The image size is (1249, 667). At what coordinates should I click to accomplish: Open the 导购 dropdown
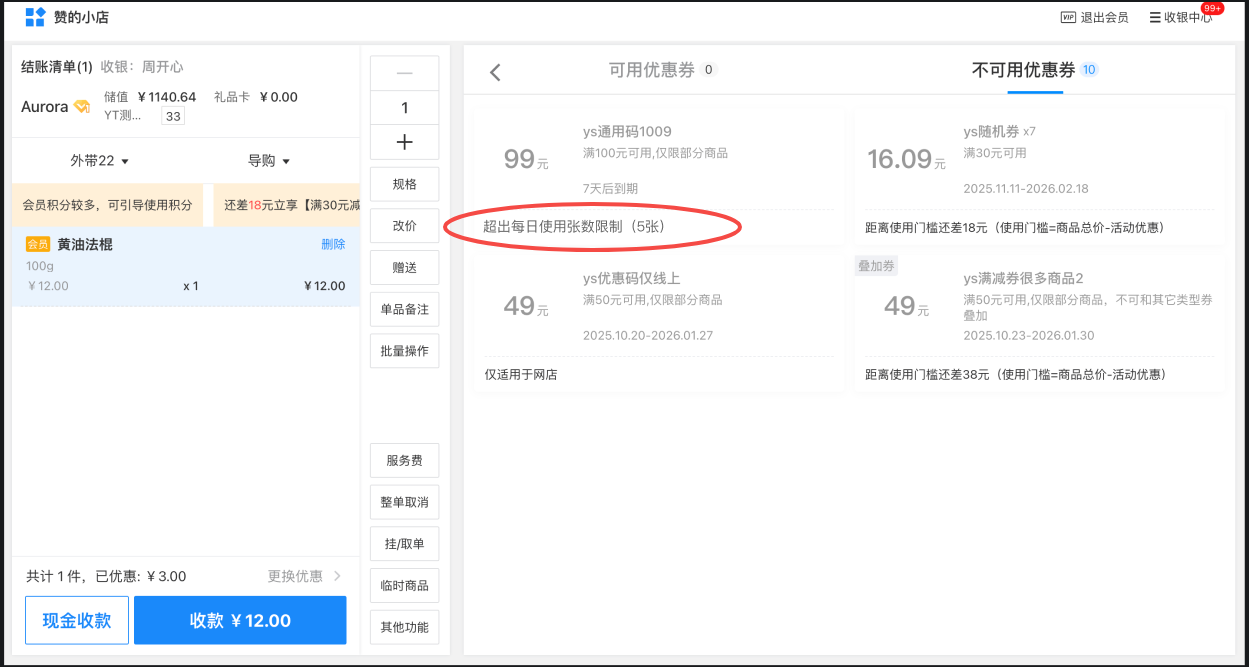click(269, 161)
